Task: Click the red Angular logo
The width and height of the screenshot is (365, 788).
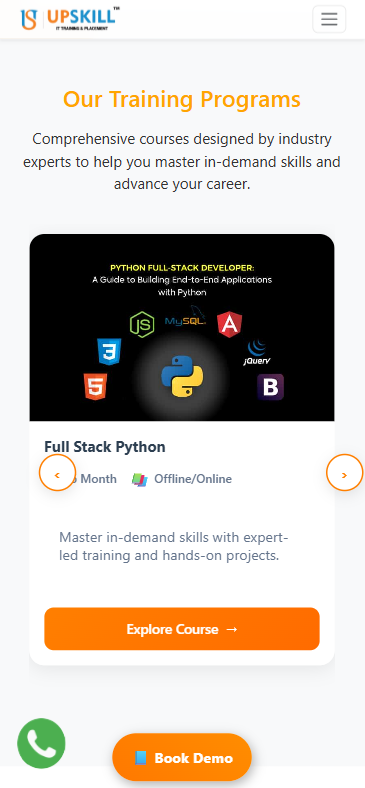Action: (x=230, y=324)
